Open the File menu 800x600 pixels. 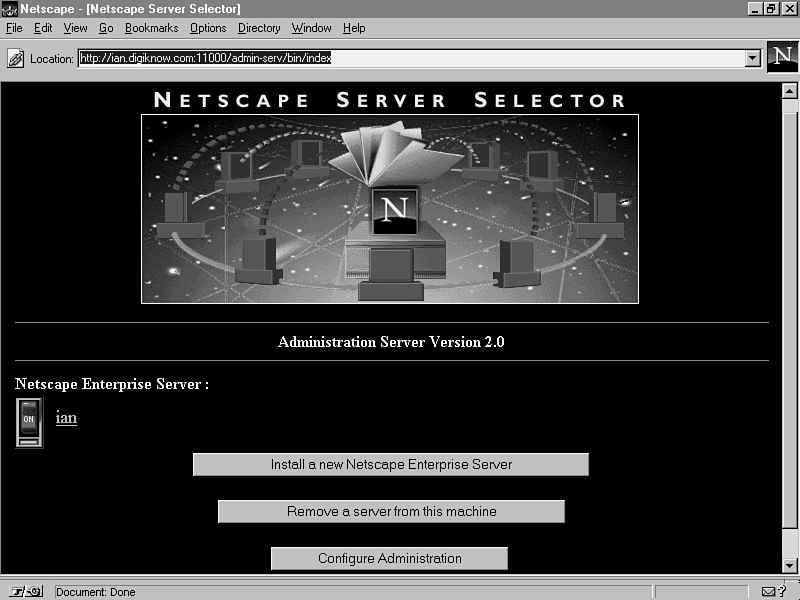click(14, 28)
